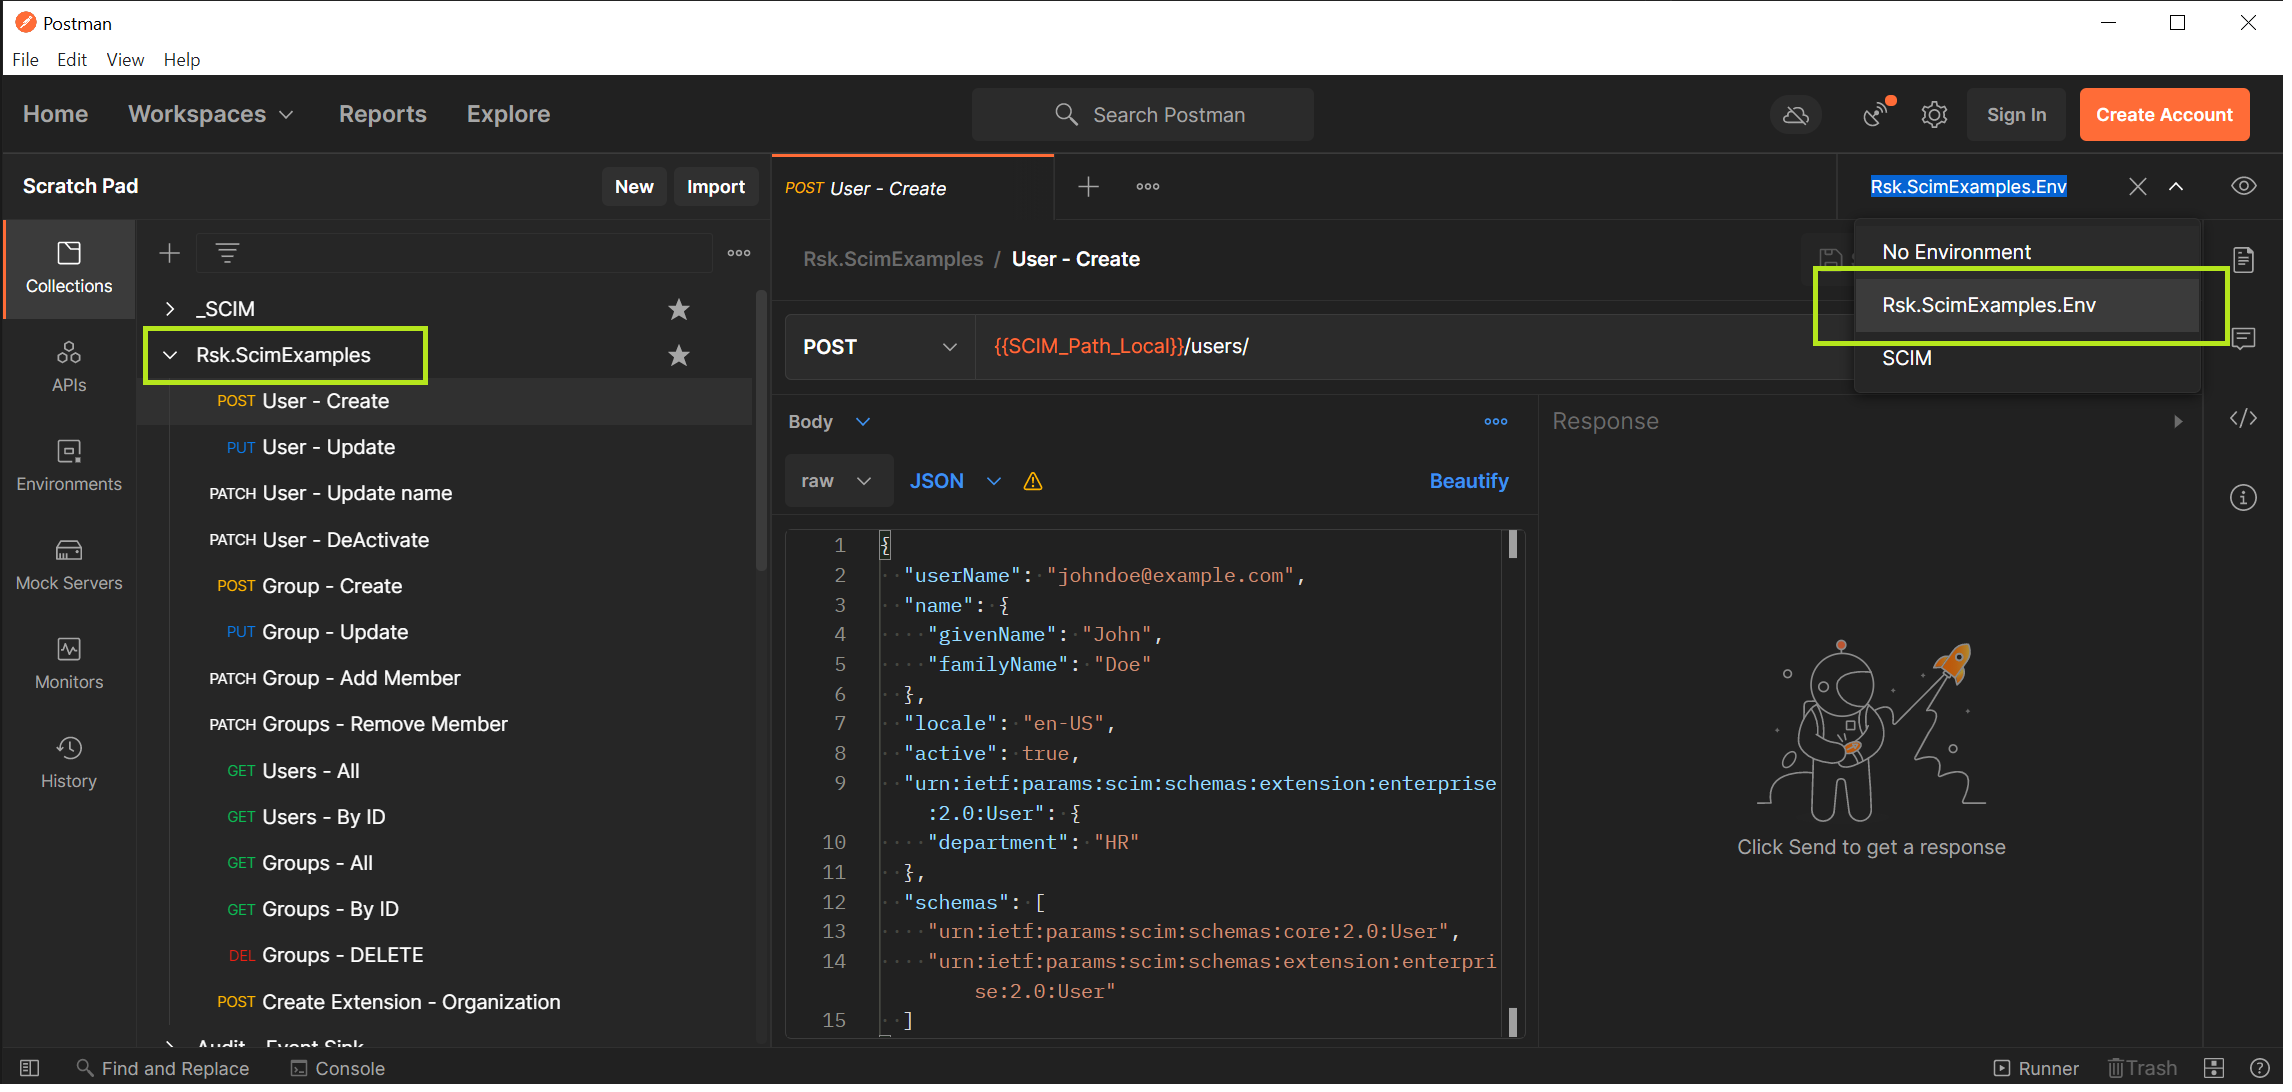Collapse the environment dropdown list
Screen dimensions: 2292x1092
click(x=2176, y=187)
